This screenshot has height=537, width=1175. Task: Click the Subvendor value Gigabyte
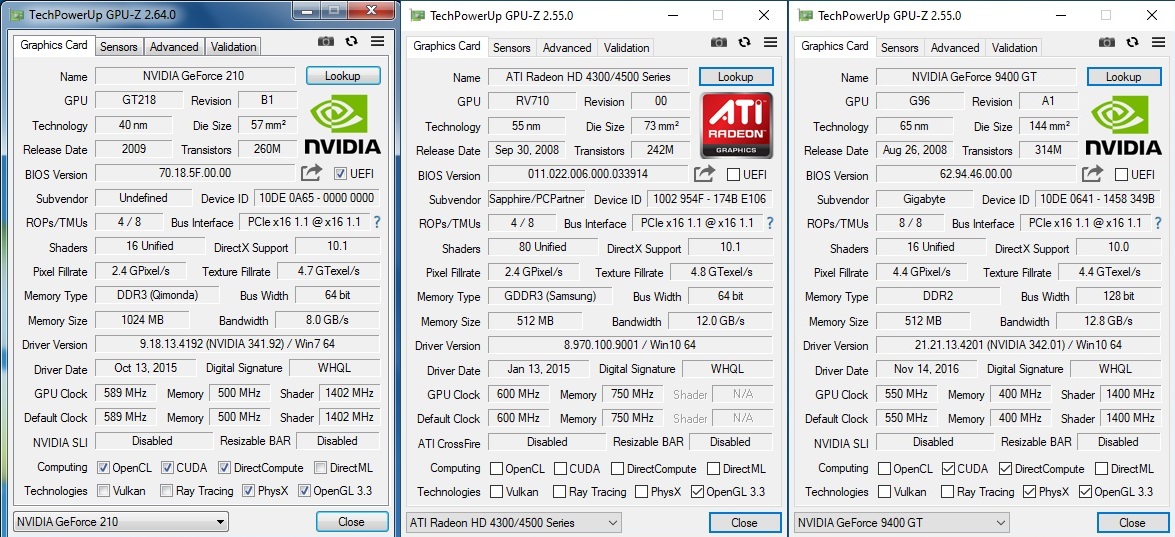(x=924, y=198)
